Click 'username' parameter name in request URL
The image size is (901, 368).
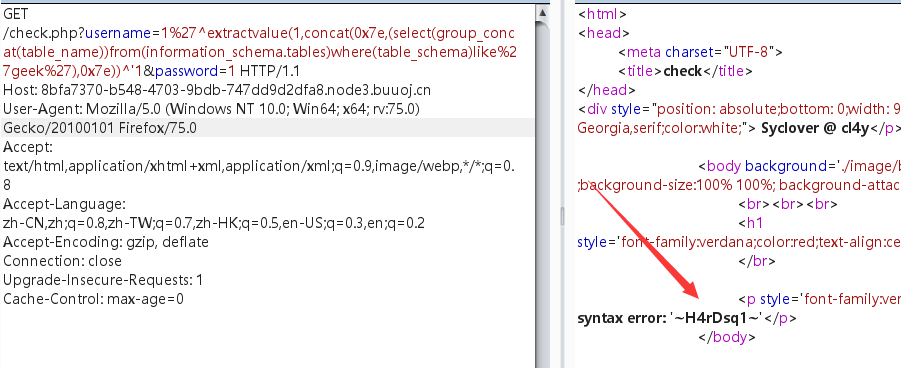[118, 33]
